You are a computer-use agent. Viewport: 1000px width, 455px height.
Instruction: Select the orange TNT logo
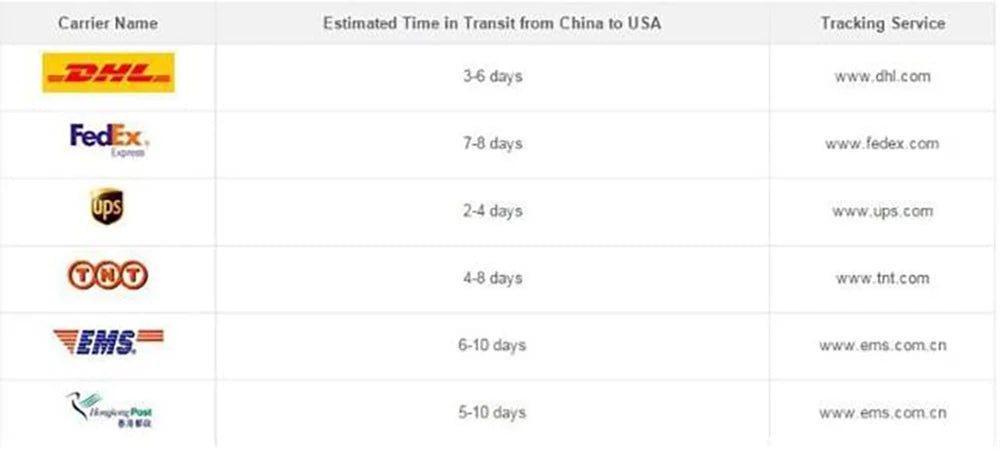107,275
